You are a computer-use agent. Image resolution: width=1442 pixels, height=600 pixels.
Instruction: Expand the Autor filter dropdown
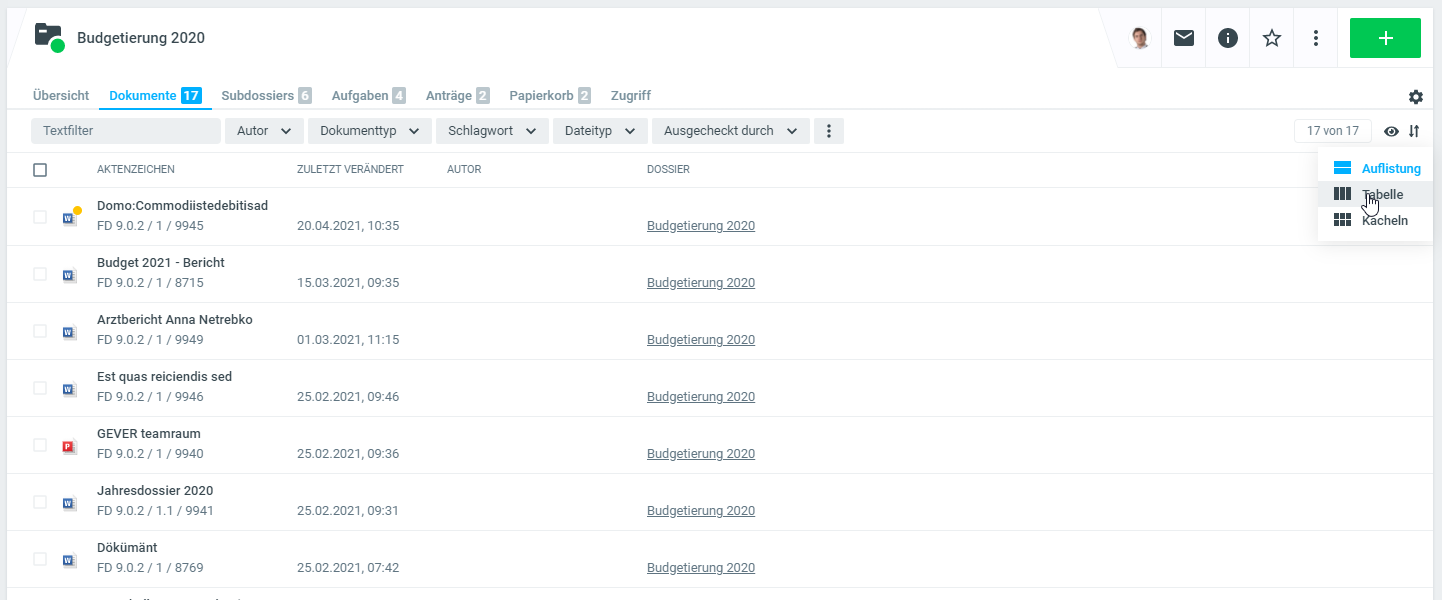(264, 131)
